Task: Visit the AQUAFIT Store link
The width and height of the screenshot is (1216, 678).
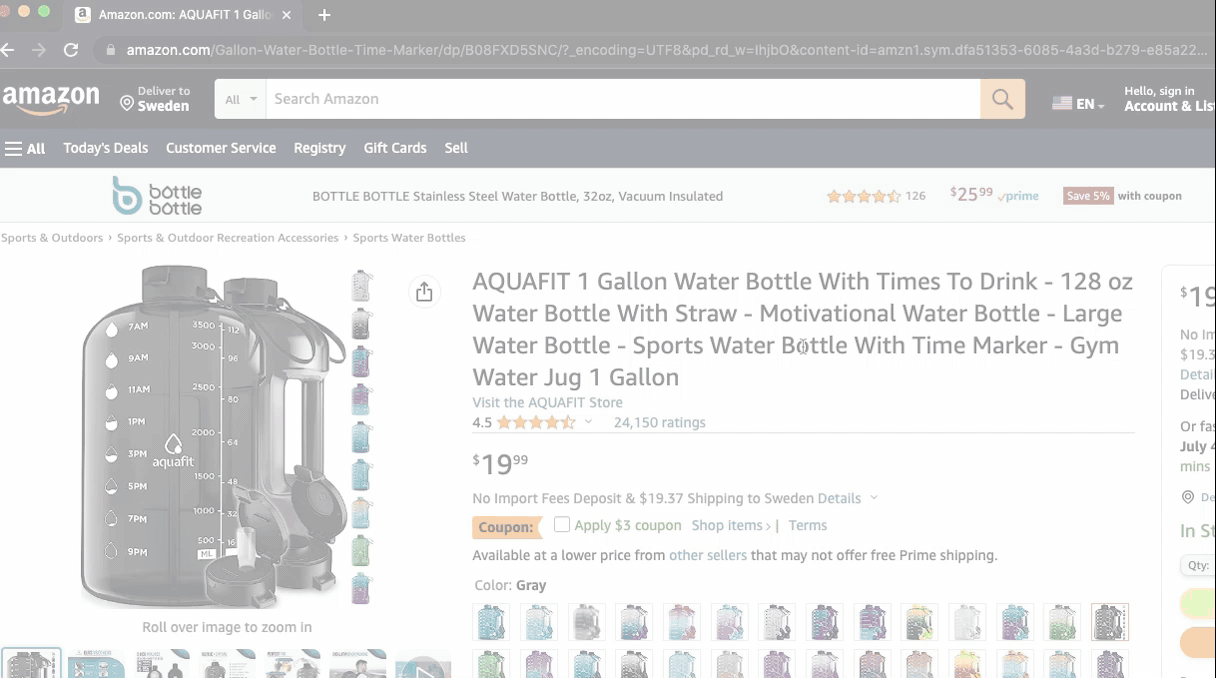Action: [547, 402]
